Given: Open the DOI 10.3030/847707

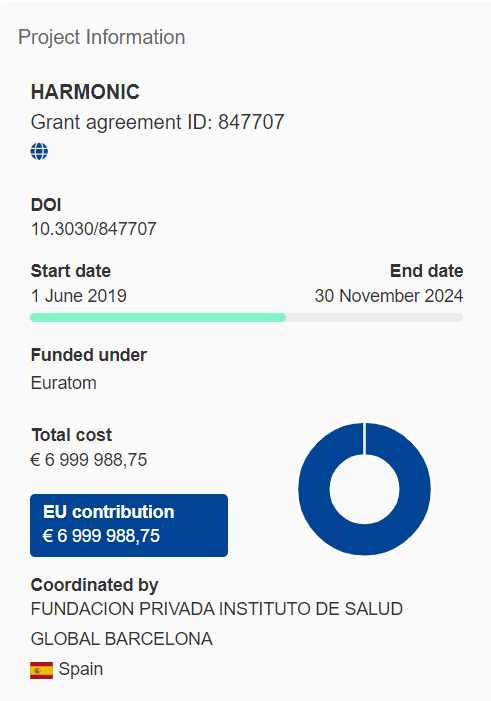Looking at the screenshot, I should click(93, 229).
